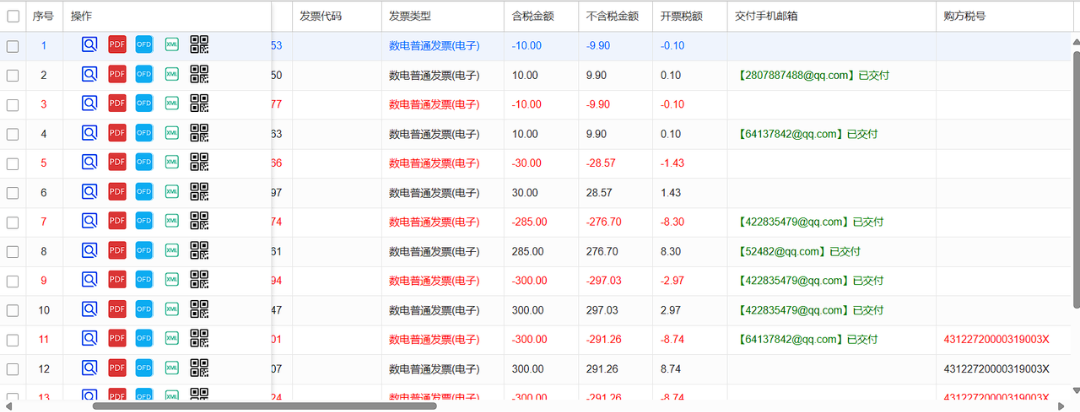Select row 12 using its checkbox
Image resolution: width=1080 pixels, height=412 pixels.
[x=13, y=369]
